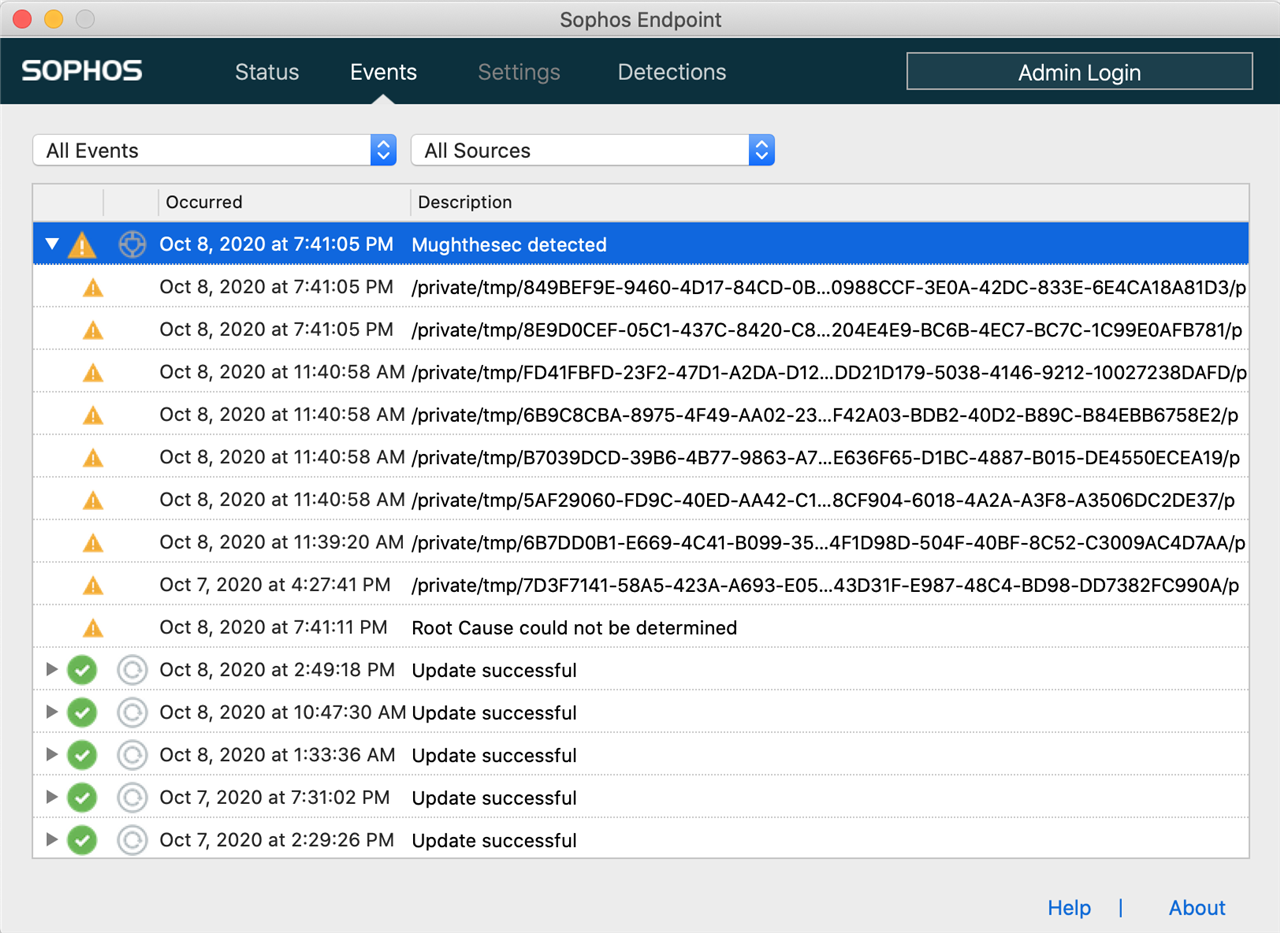Click the Sophos logo in header

(82, 71)
